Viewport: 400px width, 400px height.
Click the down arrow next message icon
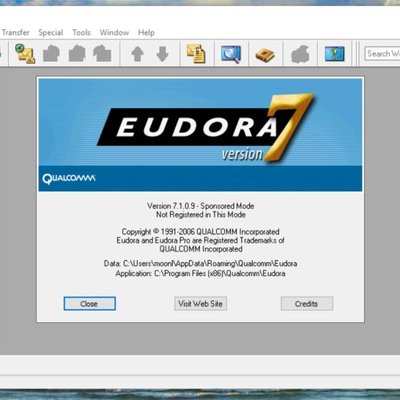162,54
